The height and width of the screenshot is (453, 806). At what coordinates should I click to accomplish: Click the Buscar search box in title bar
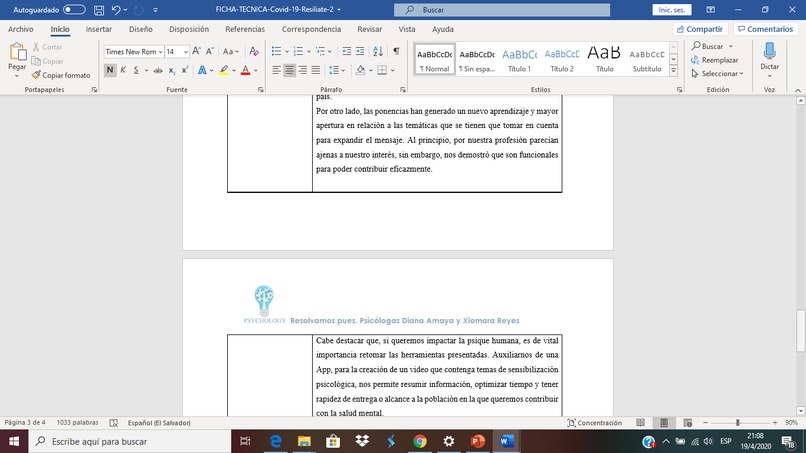pyautogui.click(x=502, y=10)
